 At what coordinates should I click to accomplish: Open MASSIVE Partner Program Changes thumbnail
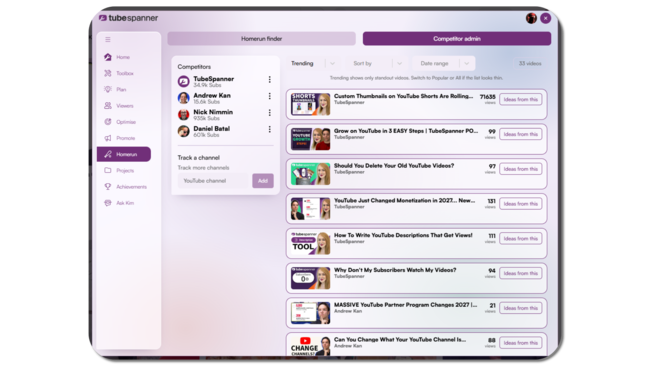click(310, 313)
